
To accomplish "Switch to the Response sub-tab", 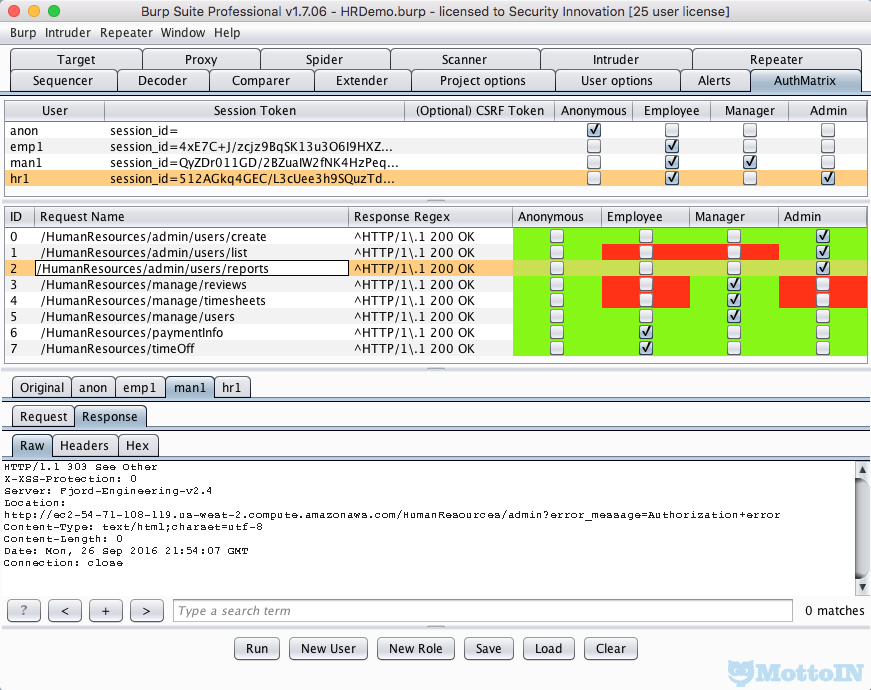I will (109, 417).
